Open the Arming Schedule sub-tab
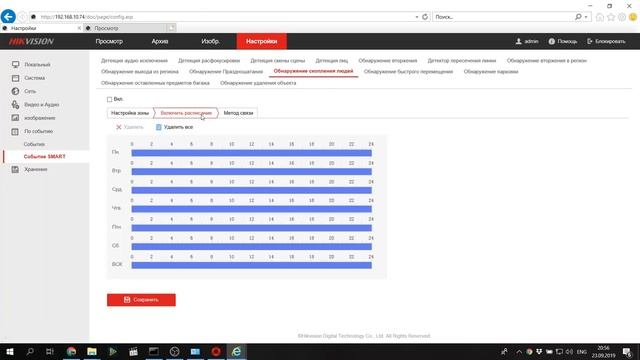The height and width of the screenshot is (360, 640). pos(186,113)
